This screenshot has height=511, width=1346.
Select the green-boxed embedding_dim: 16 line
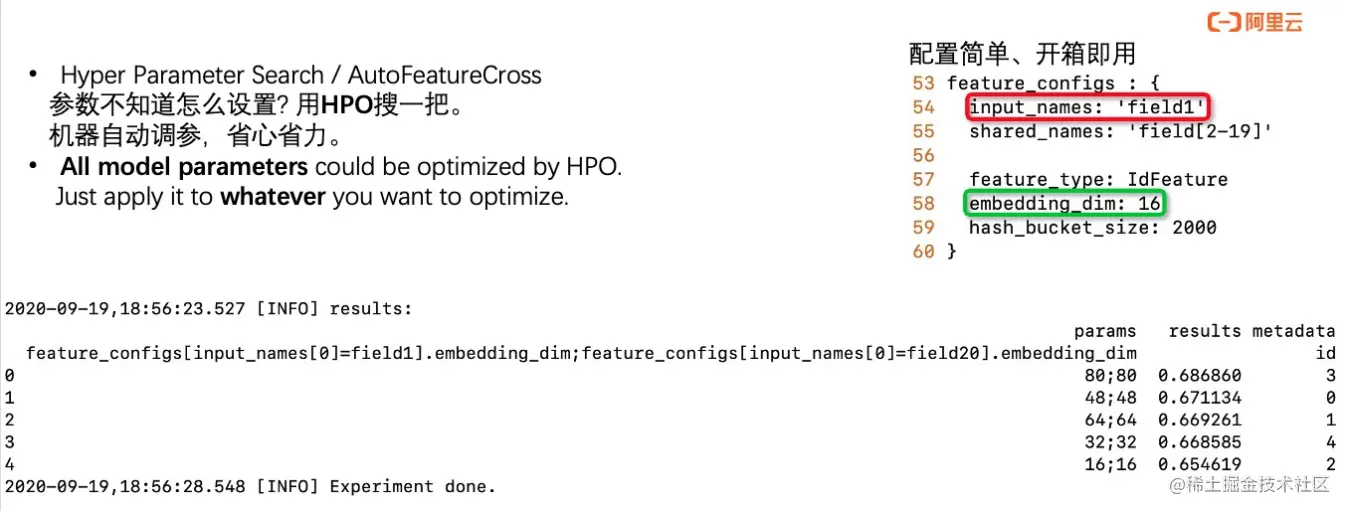[x=1066, y=203]
